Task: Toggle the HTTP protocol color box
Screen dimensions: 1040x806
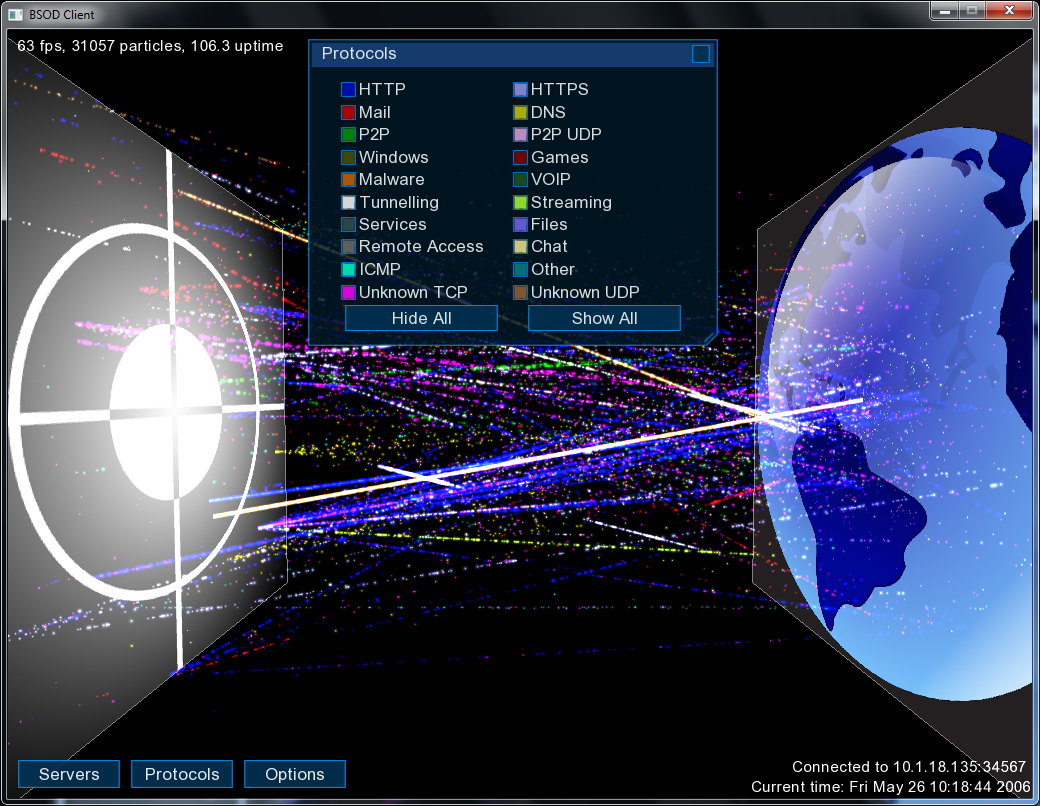Action: [x=348, y=90]
